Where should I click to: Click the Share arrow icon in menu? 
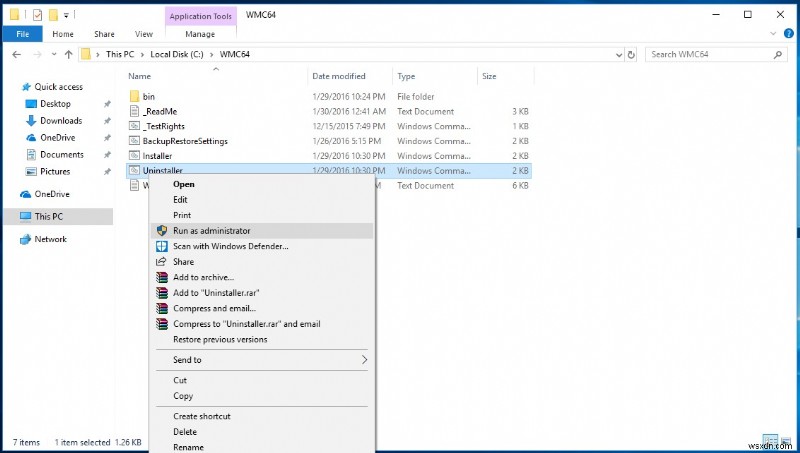click(162, 262)
